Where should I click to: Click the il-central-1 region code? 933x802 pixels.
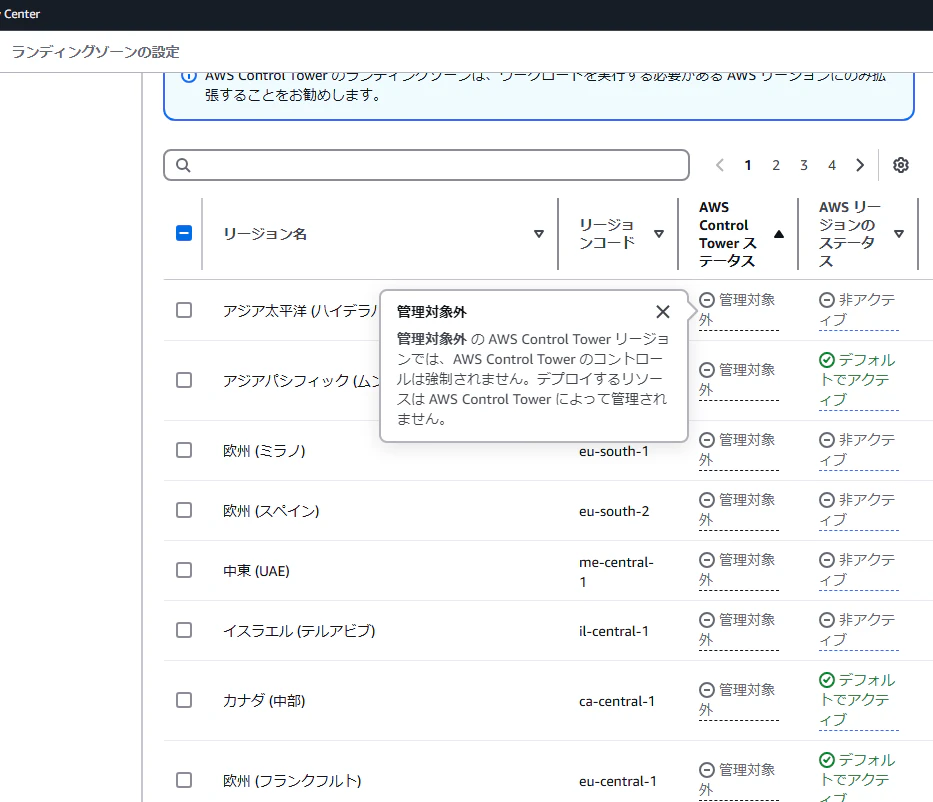[613, 632]
